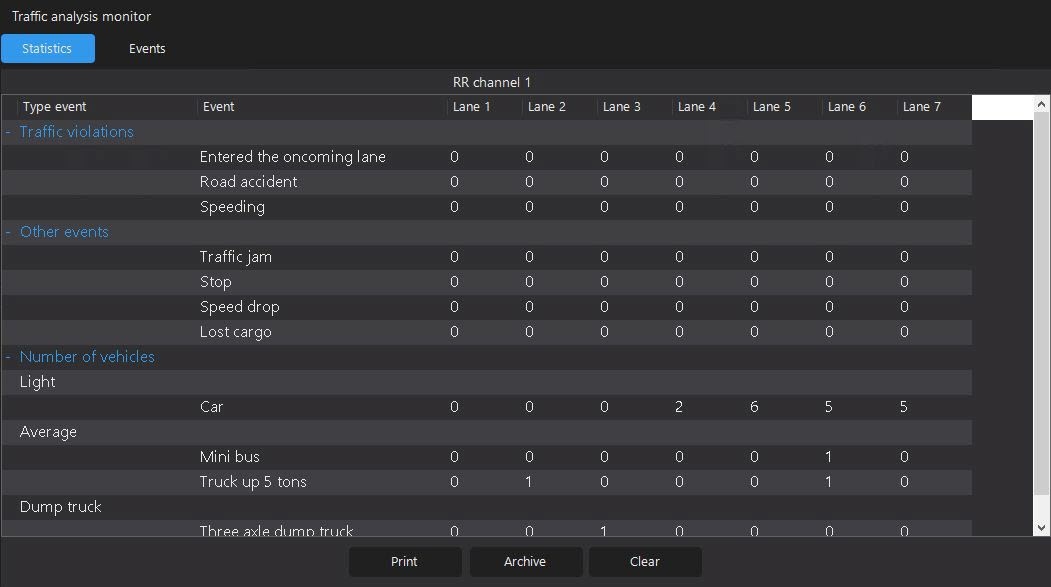Collapse the Number of vehicles group
This screenshot has width=1051, height=587.
coord(8,357)
